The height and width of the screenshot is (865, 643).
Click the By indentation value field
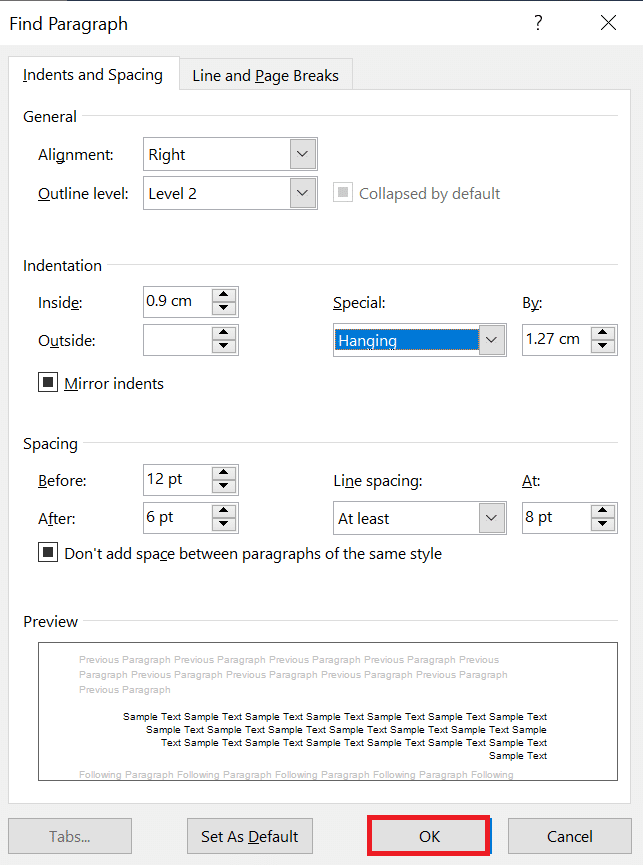pyautogui.click(x=556, y=340)
